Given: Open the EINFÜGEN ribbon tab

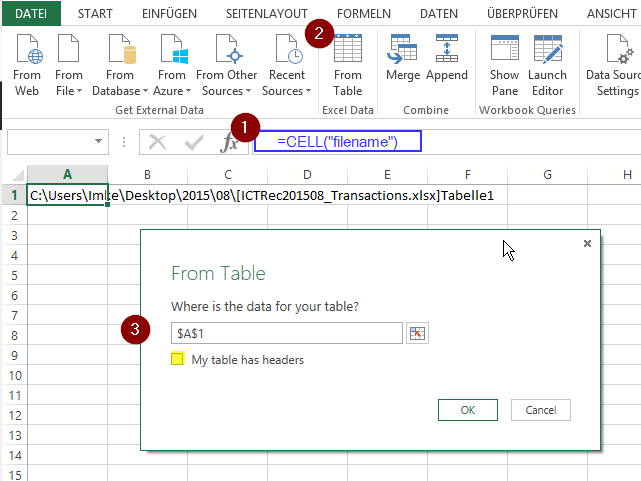Looking at the screenshot, I should pyautogui.click(x=170, y=13).
